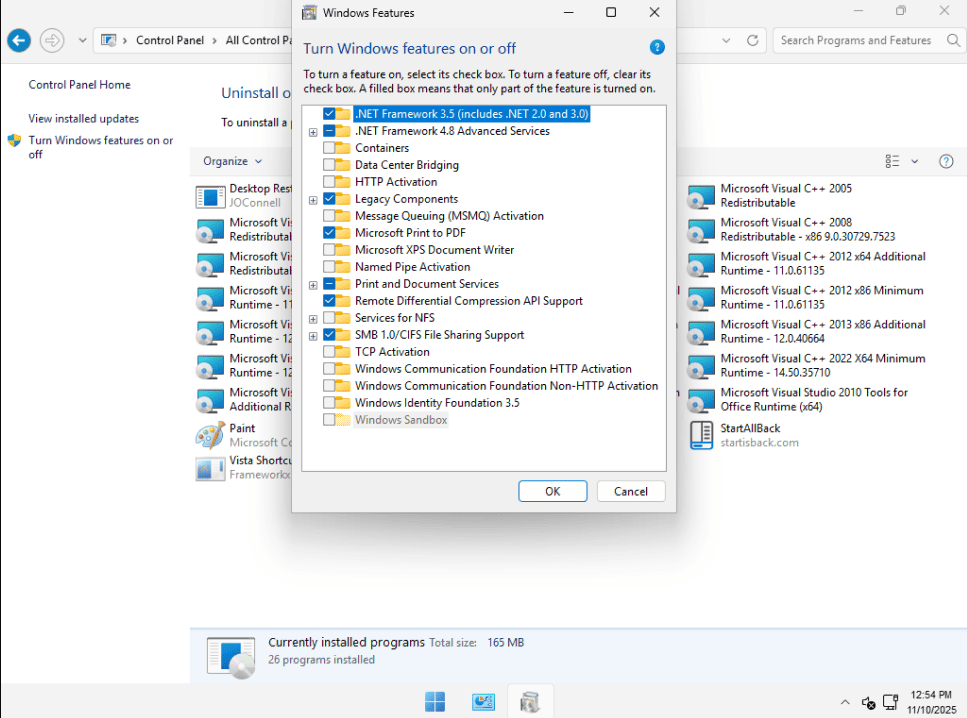Expand Legacy Components tree node

[x=313, y=200]
